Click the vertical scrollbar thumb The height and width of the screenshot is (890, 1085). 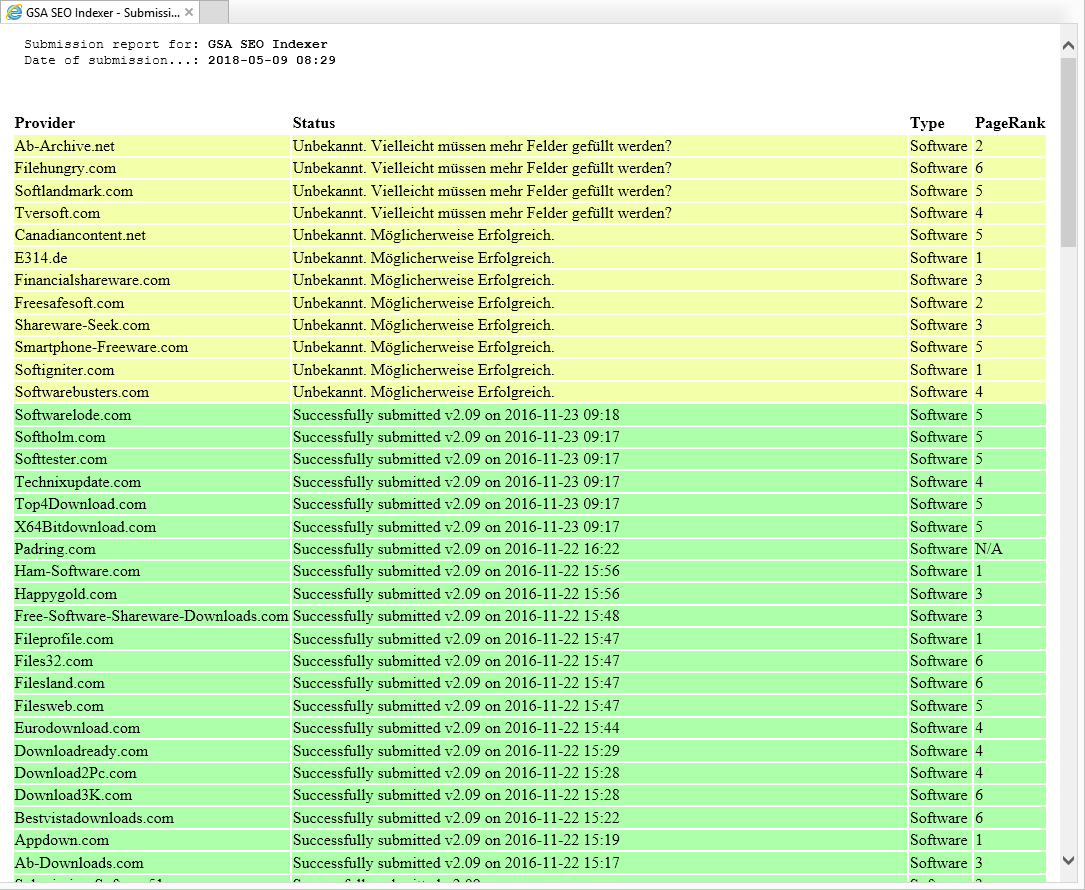pos(1068,152)
